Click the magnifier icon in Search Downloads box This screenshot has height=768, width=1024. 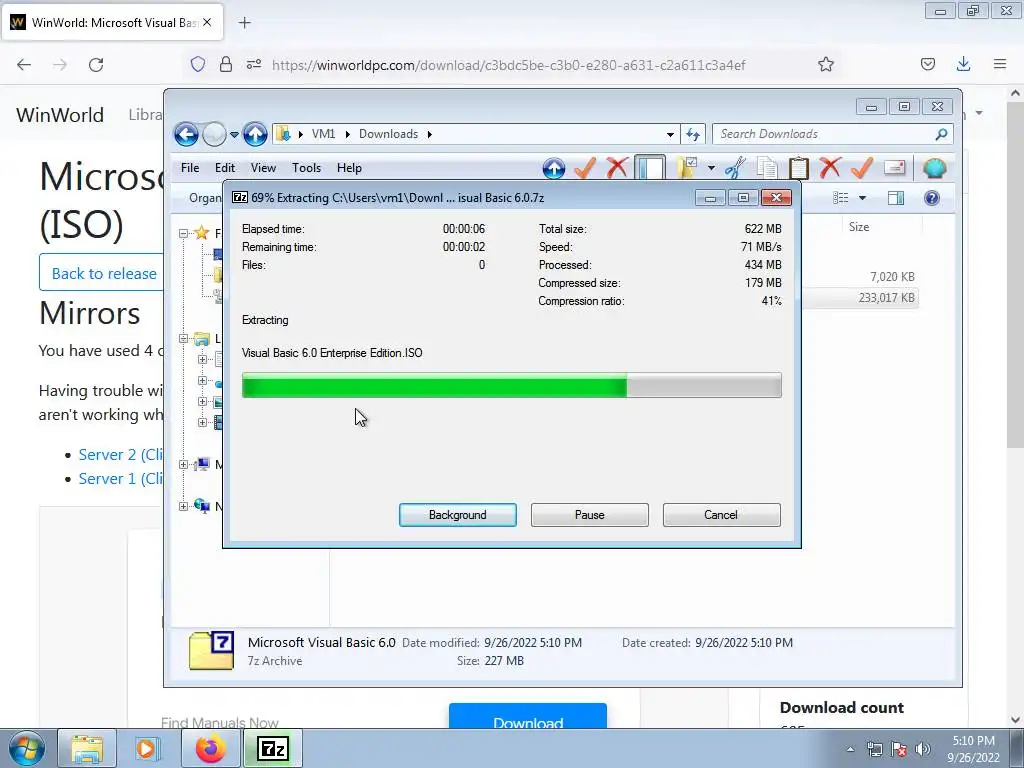click(941, 134)
